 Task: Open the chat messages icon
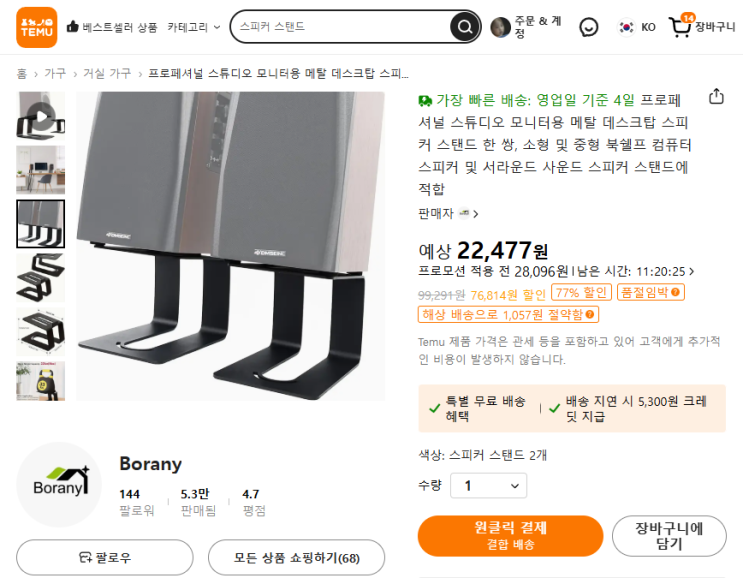click(x=589, y=27)
